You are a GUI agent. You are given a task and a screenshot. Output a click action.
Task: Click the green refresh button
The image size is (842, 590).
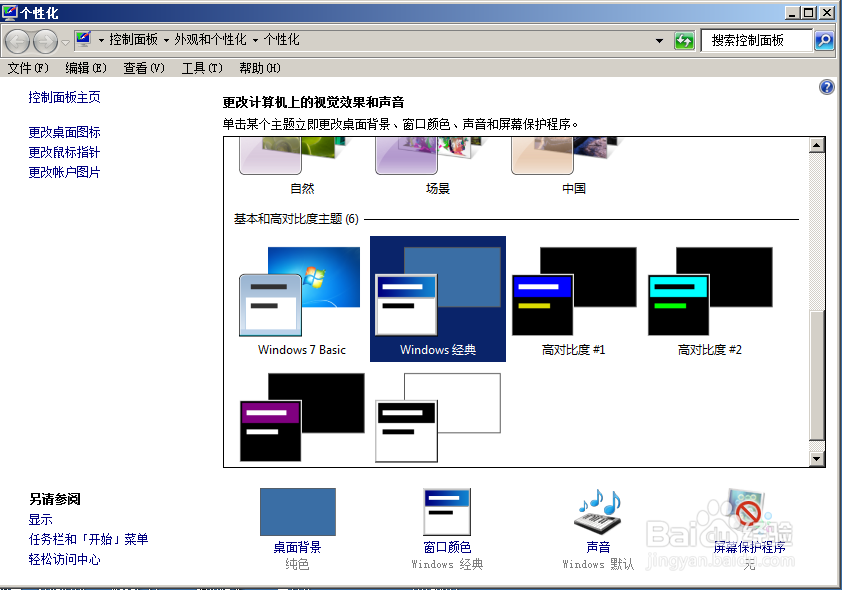(684, 41)
